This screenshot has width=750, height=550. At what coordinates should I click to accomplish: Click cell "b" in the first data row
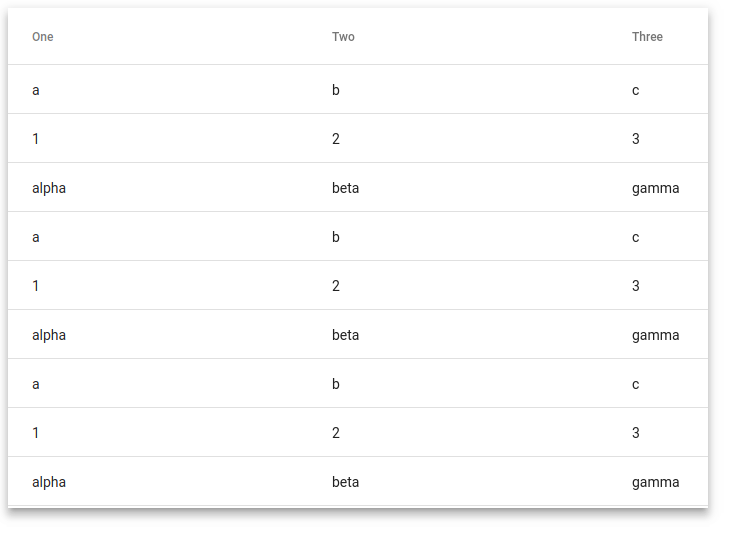(x=336, y=90)
